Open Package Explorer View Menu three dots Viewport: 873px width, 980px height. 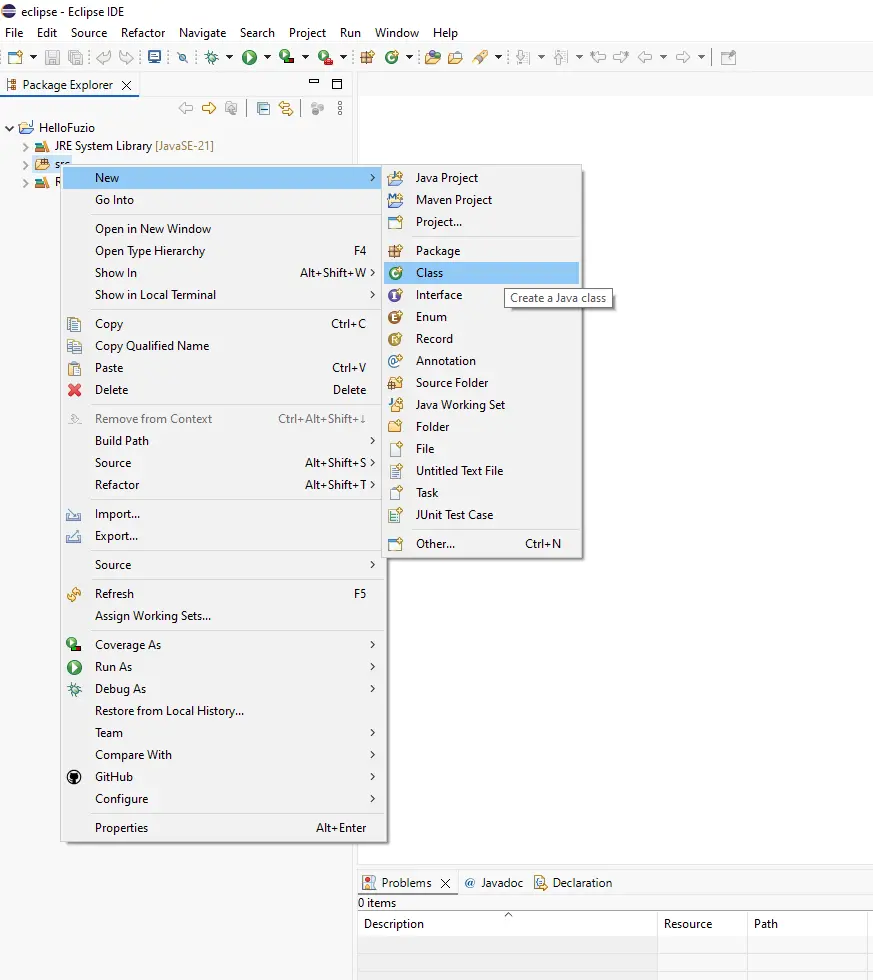click(340, 109)
